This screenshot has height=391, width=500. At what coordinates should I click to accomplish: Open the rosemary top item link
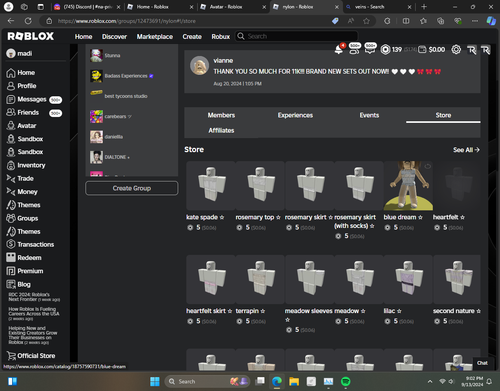[x=258, y=217]
